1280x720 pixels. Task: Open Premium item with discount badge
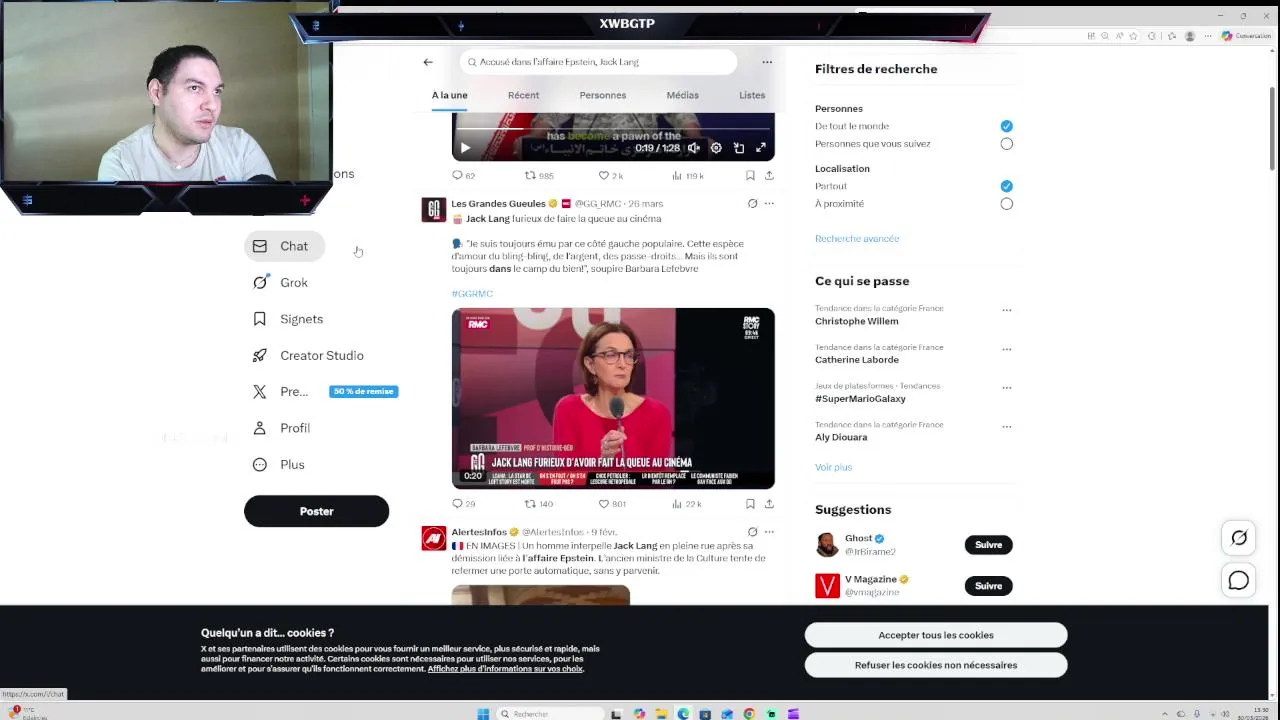(324, 391)
